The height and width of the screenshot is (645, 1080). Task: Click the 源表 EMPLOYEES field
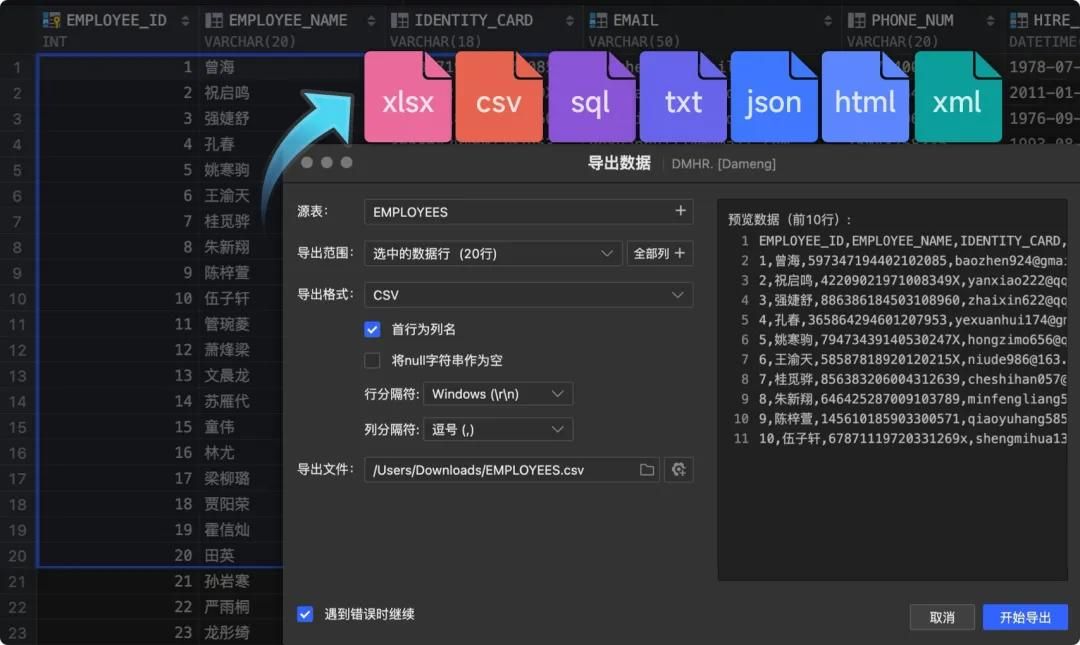pyautogui.click(x=528, y=212)
